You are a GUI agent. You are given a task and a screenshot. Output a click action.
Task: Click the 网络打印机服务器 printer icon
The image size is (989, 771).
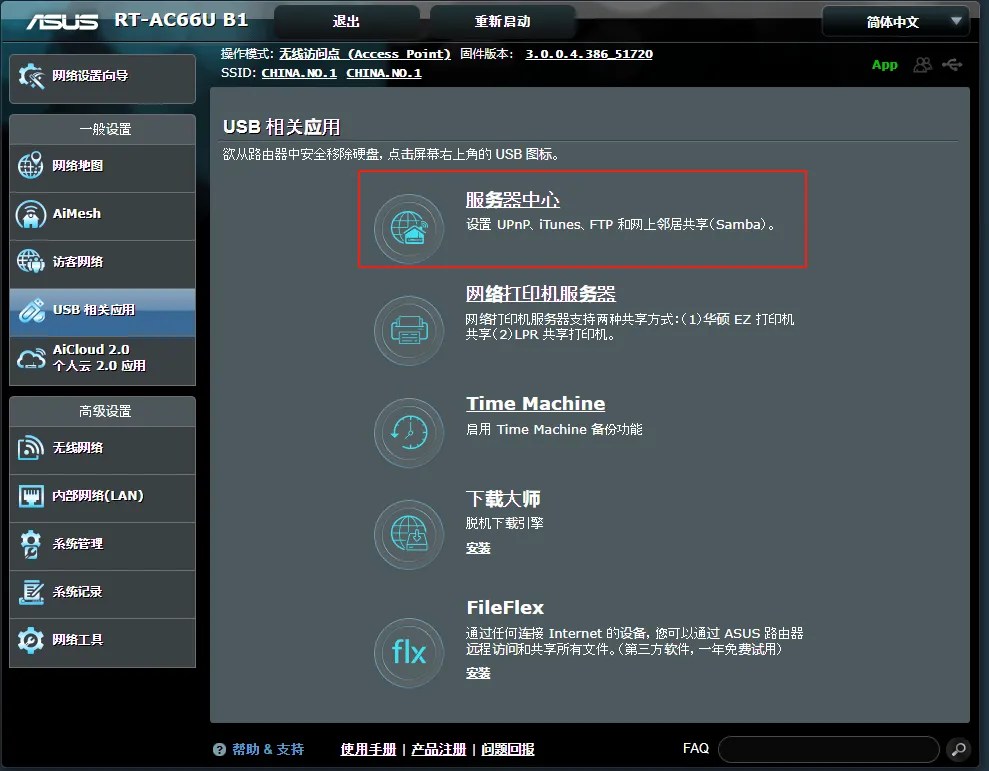click(x=409, y=330)
